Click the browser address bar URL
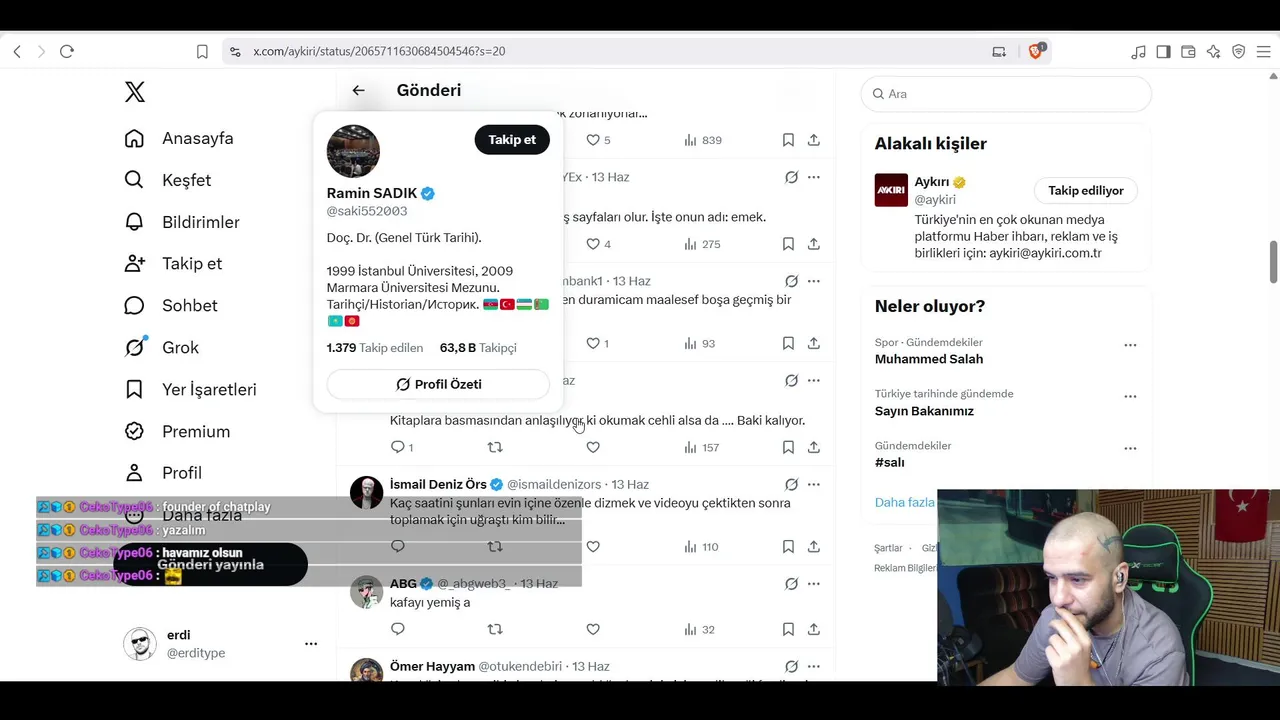 coord(379,51)
